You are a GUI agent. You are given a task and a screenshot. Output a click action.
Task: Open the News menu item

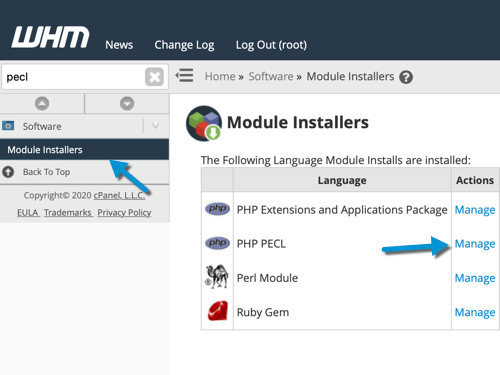[119, 45]
